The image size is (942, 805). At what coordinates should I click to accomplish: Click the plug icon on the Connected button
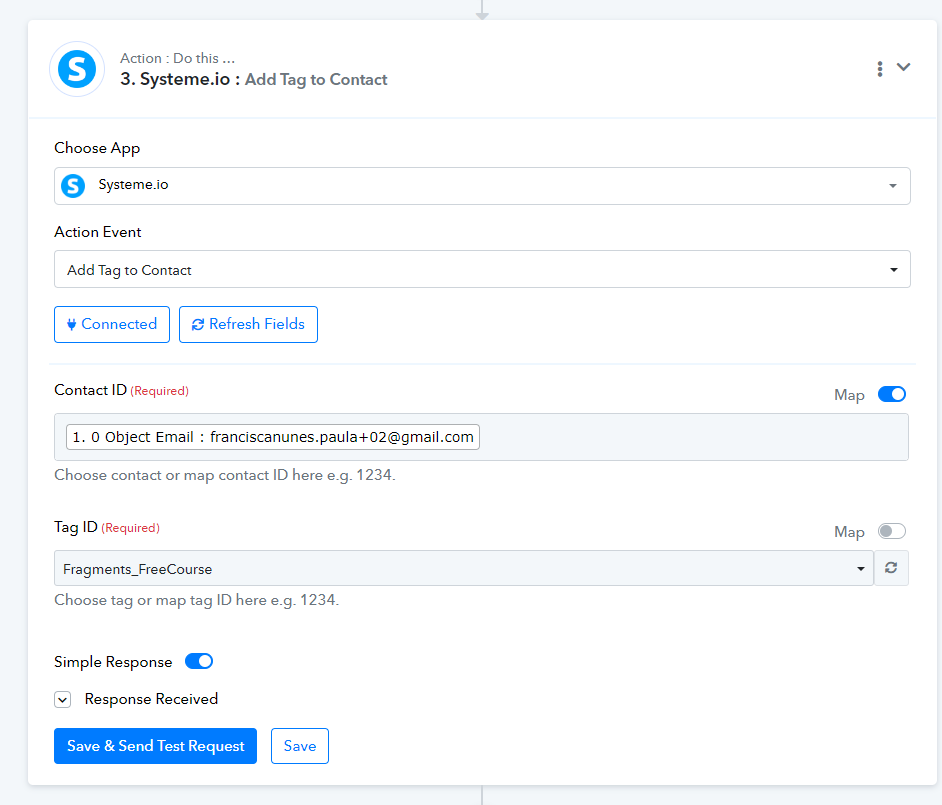(x=71, y=324)
